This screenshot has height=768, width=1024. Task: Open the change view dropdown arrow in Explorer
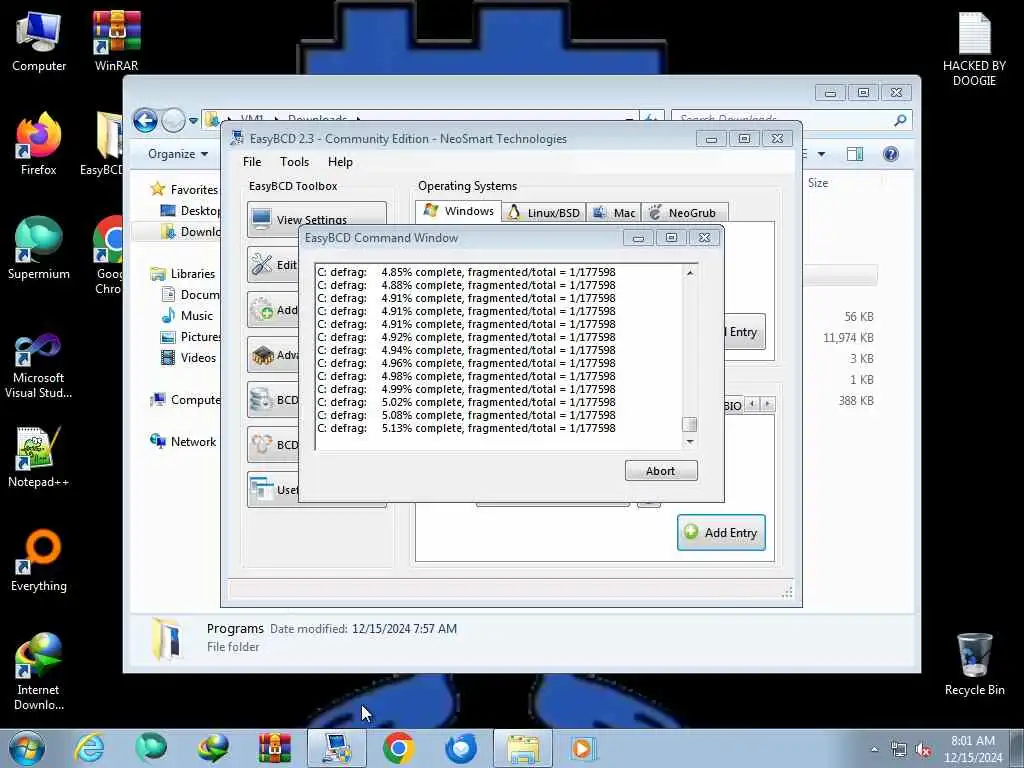pos(821,154)
